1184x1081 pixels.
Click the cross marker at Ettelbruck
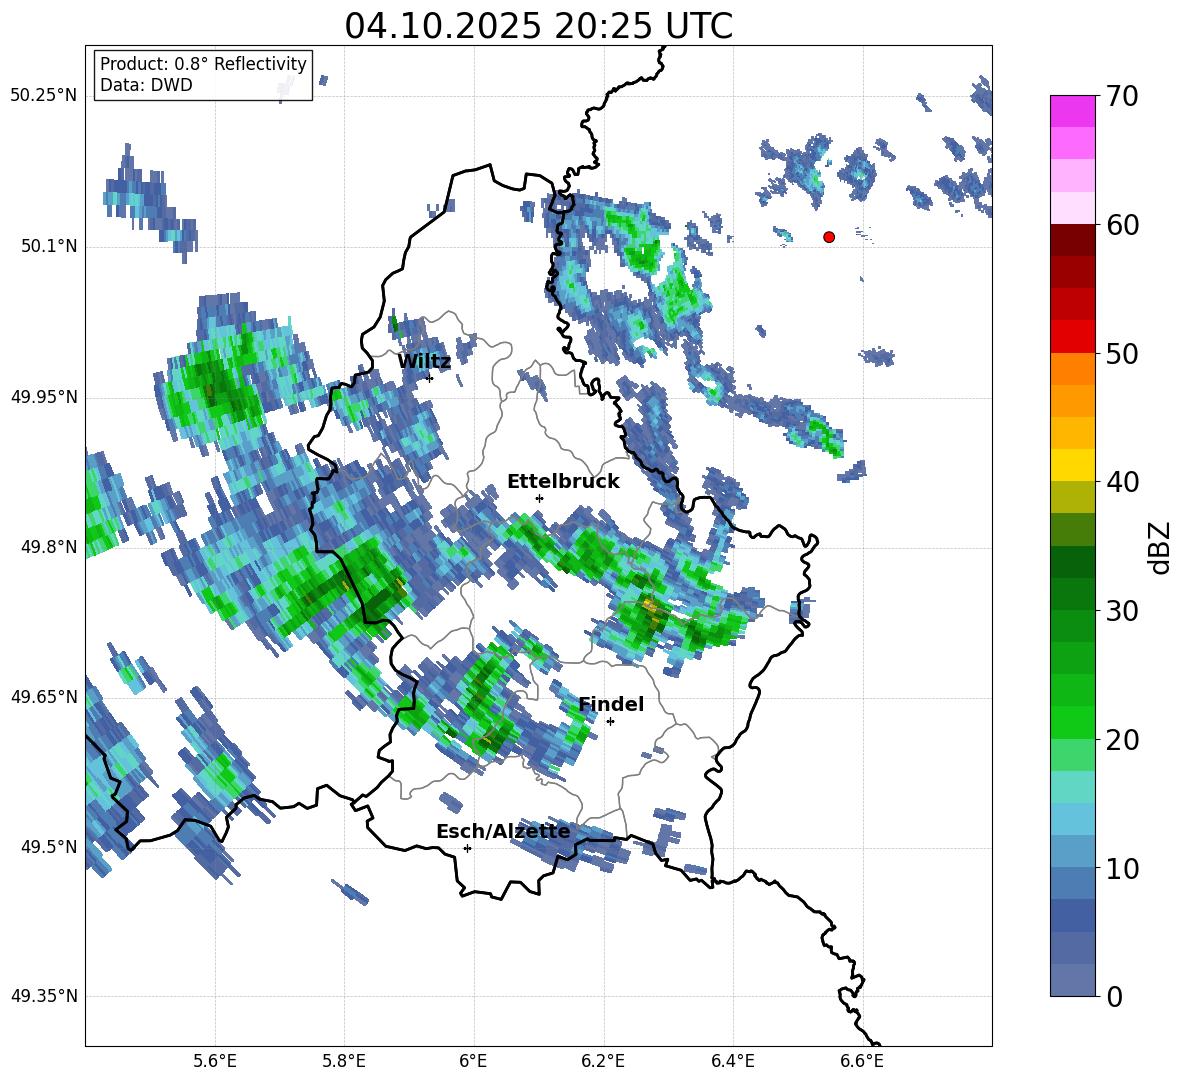click(x=539, y=498)
